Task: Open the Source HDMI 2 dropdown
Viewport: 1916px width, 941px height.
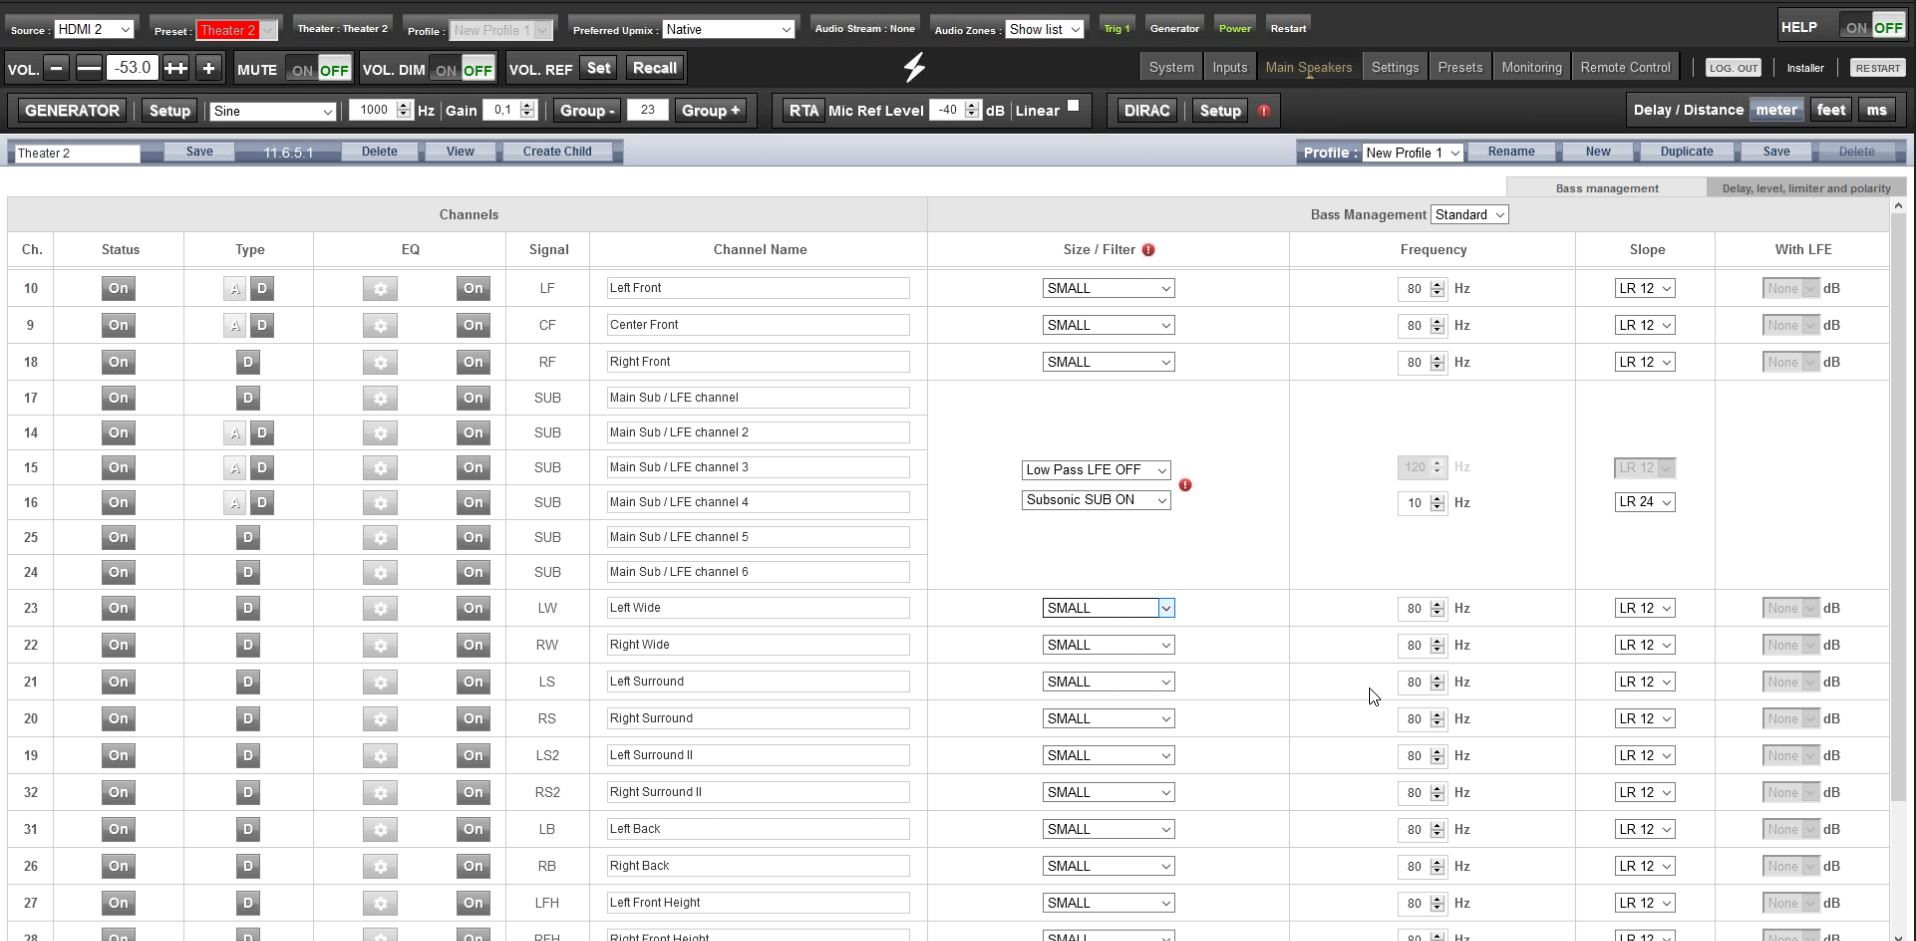Action: 94,29
